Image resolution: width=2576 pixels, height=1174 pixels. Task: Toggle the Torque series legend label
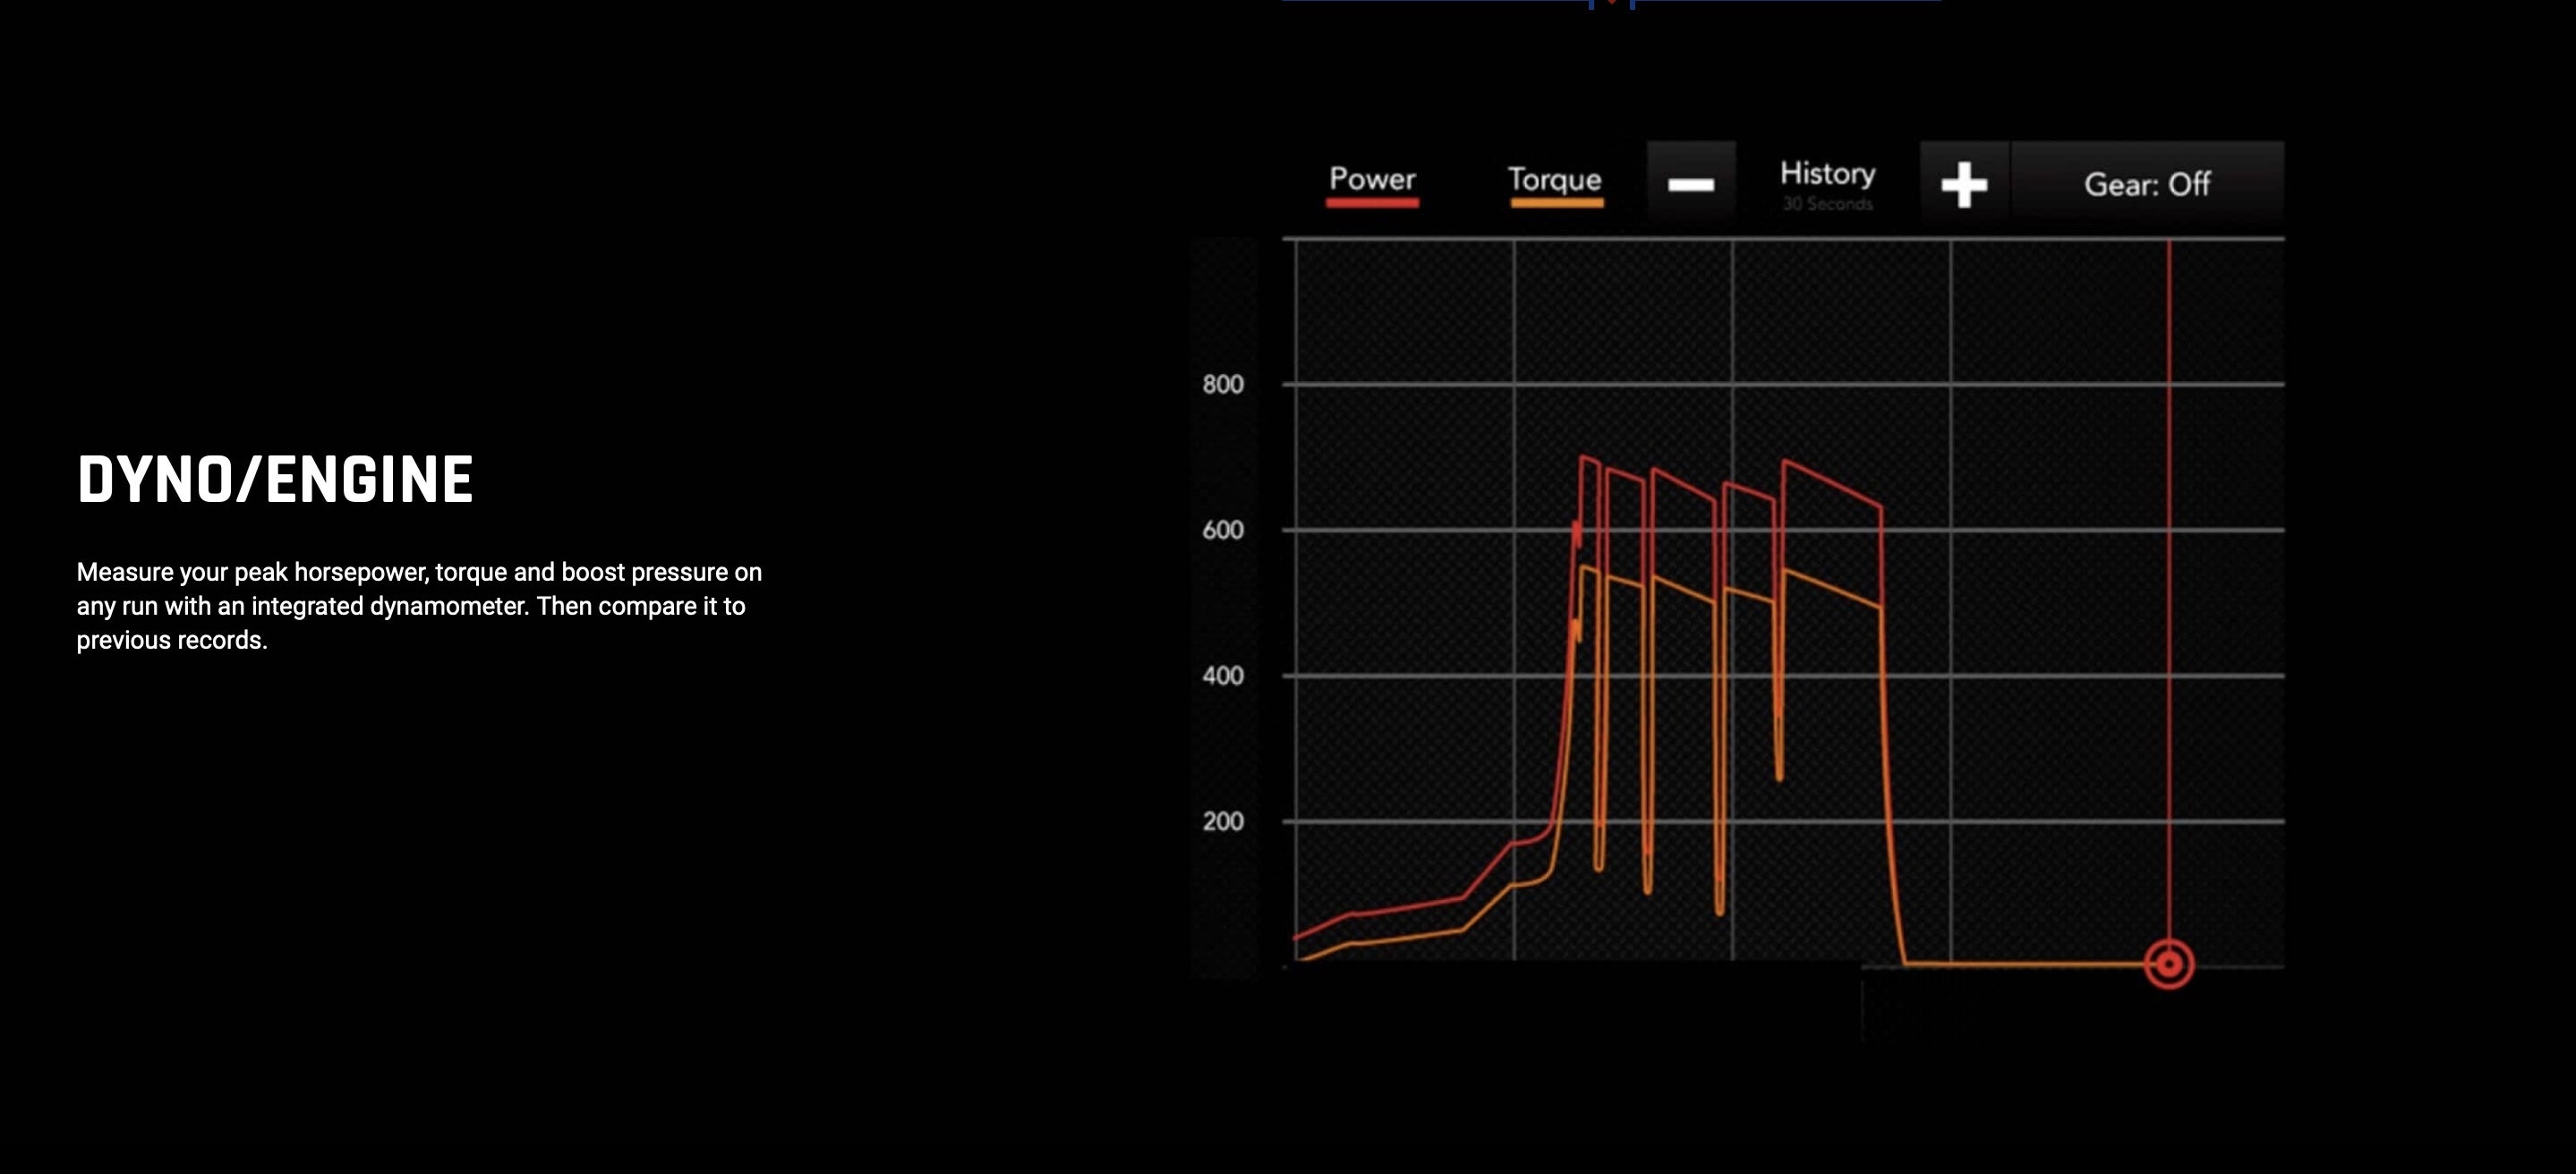click(1555, 179)
